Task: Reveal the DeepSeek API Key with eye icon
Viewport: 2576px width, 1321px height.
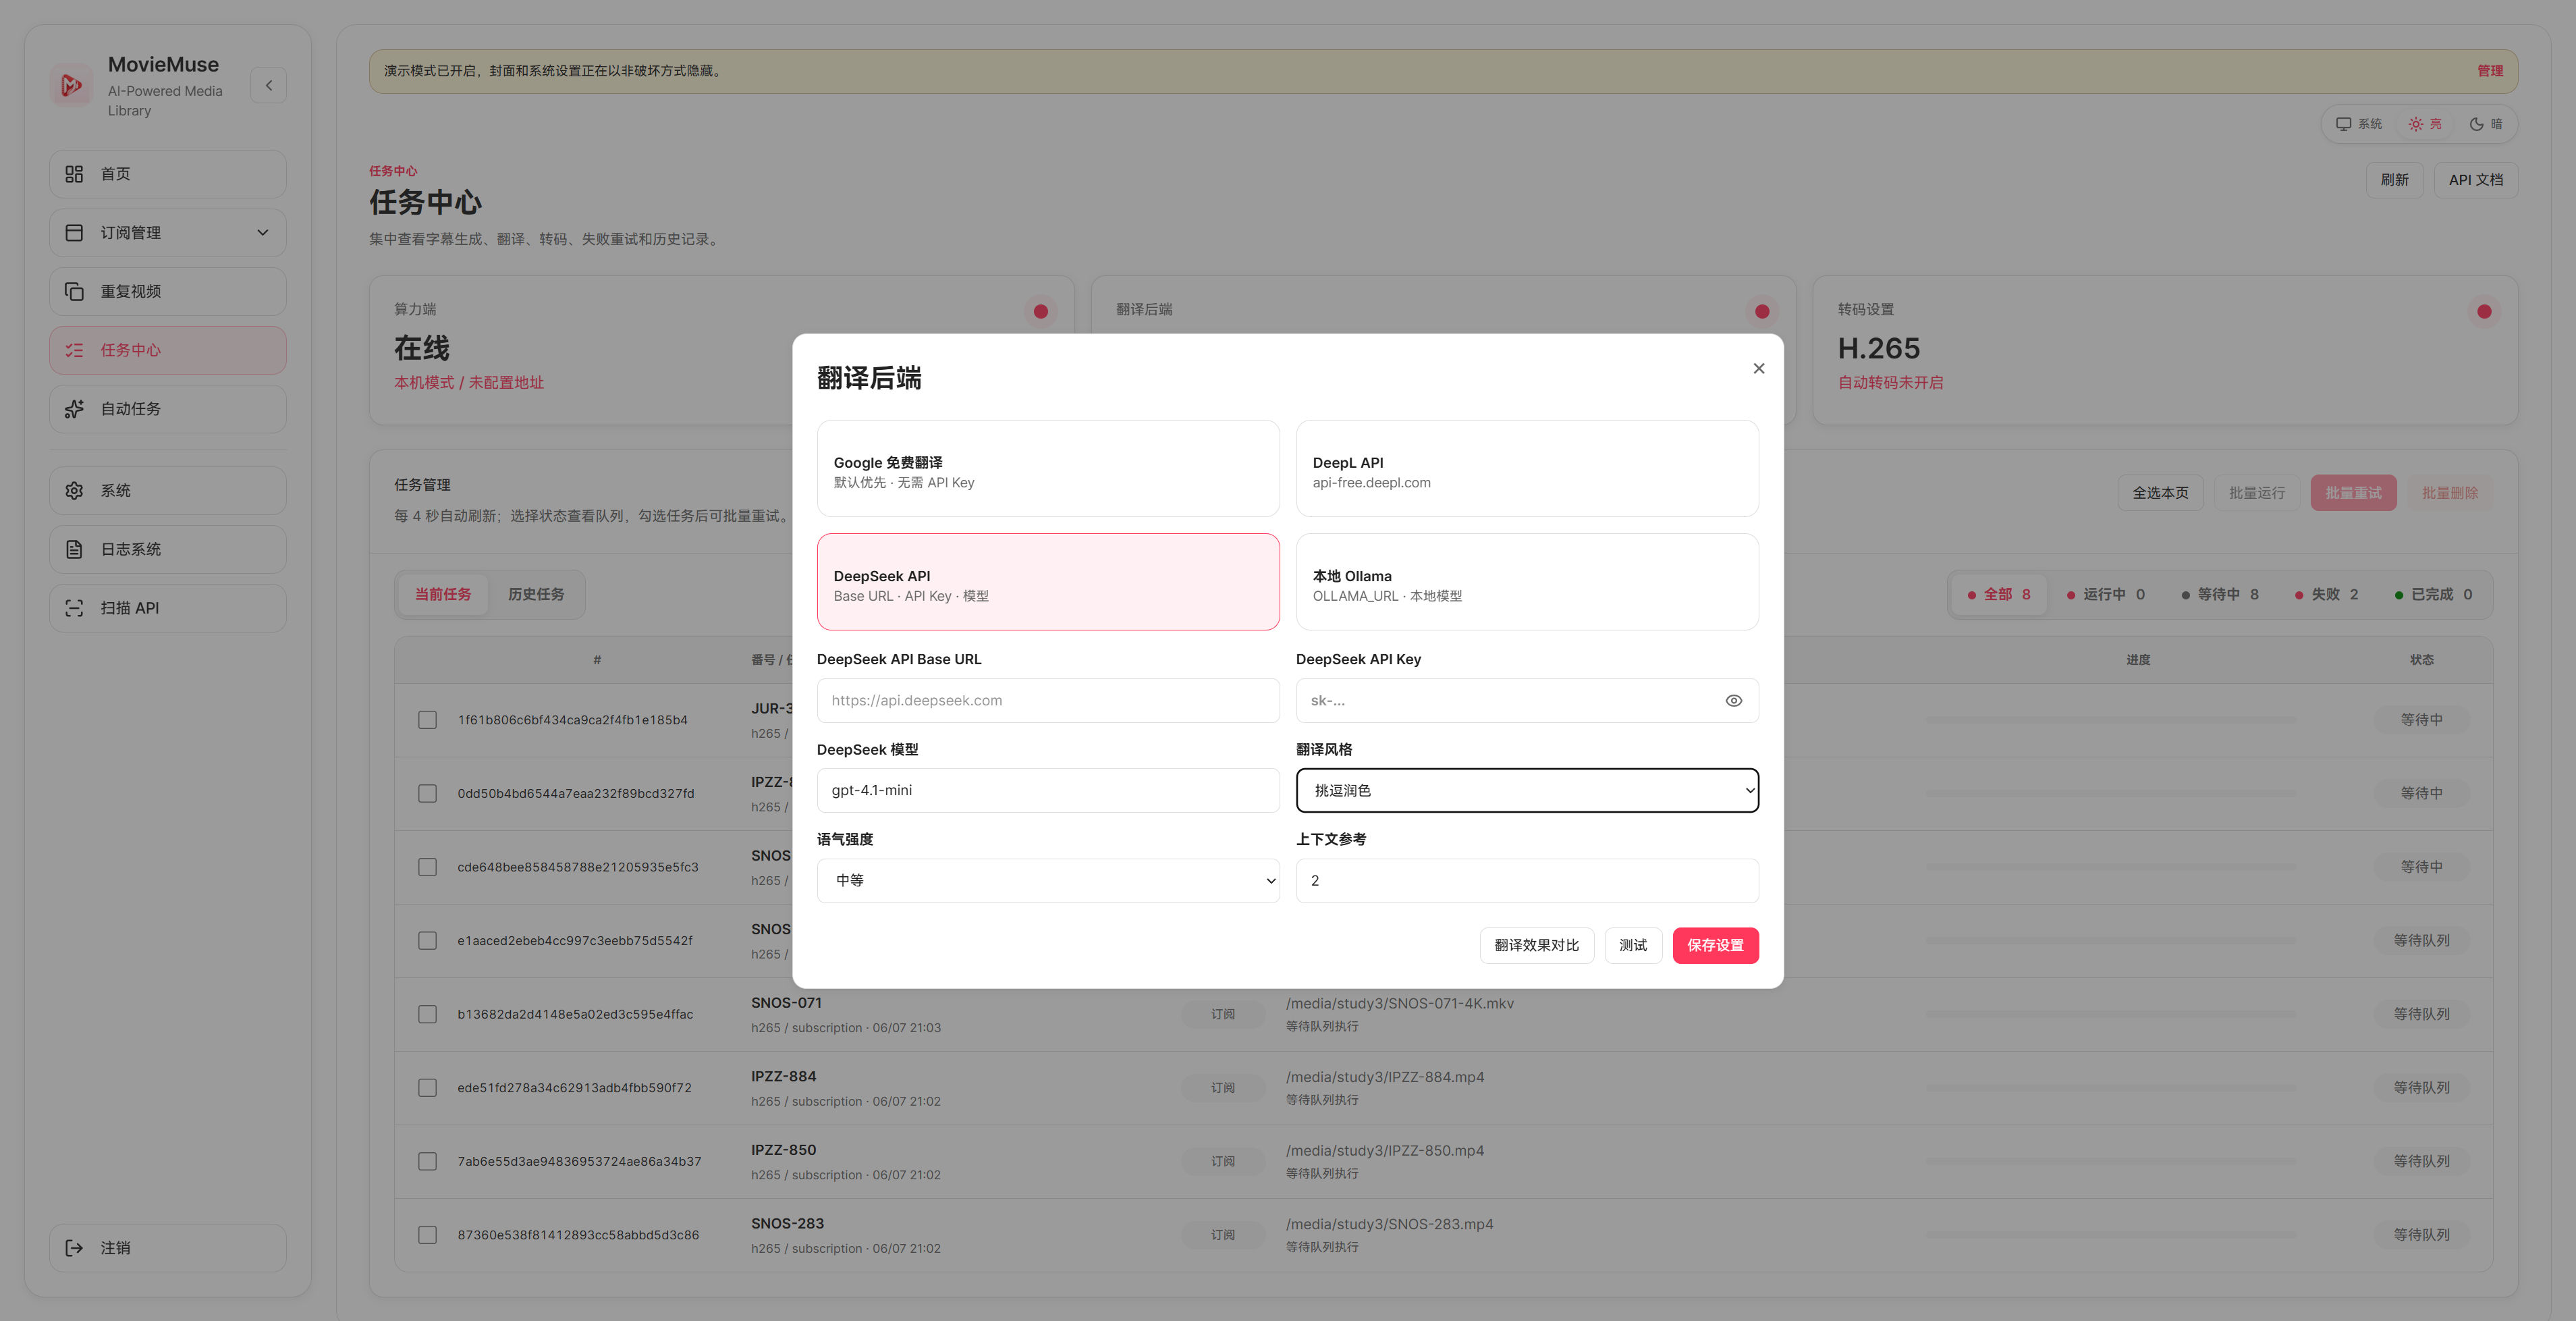Action: (1733, 701)
